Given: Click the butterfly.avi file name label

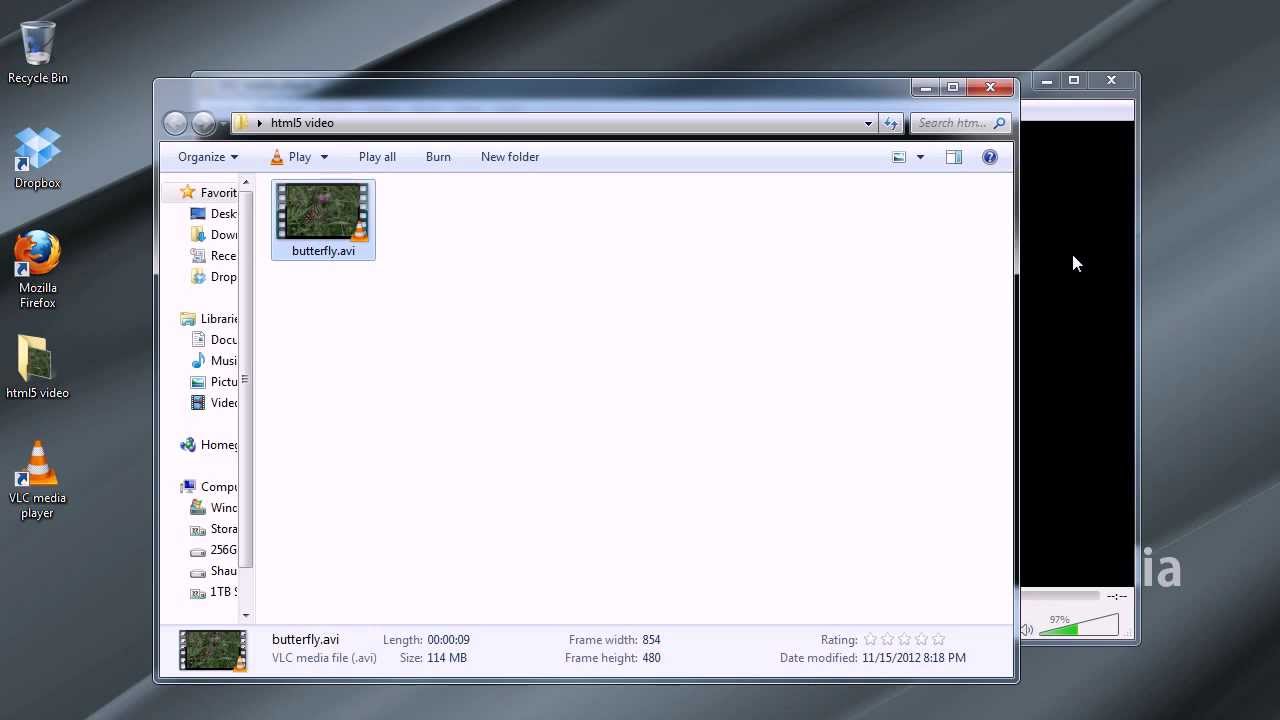Looking at the screenshot, I should point(323,251).
